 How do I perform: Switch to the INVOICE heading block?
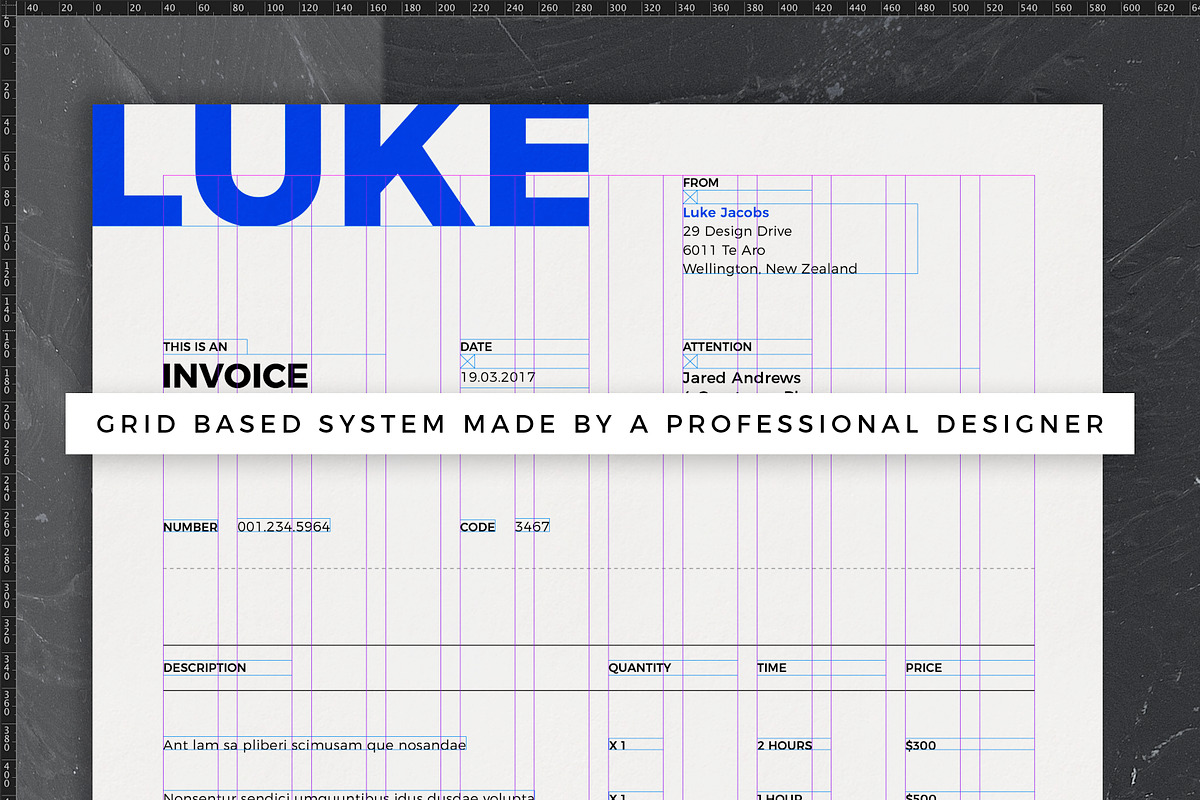235,376
